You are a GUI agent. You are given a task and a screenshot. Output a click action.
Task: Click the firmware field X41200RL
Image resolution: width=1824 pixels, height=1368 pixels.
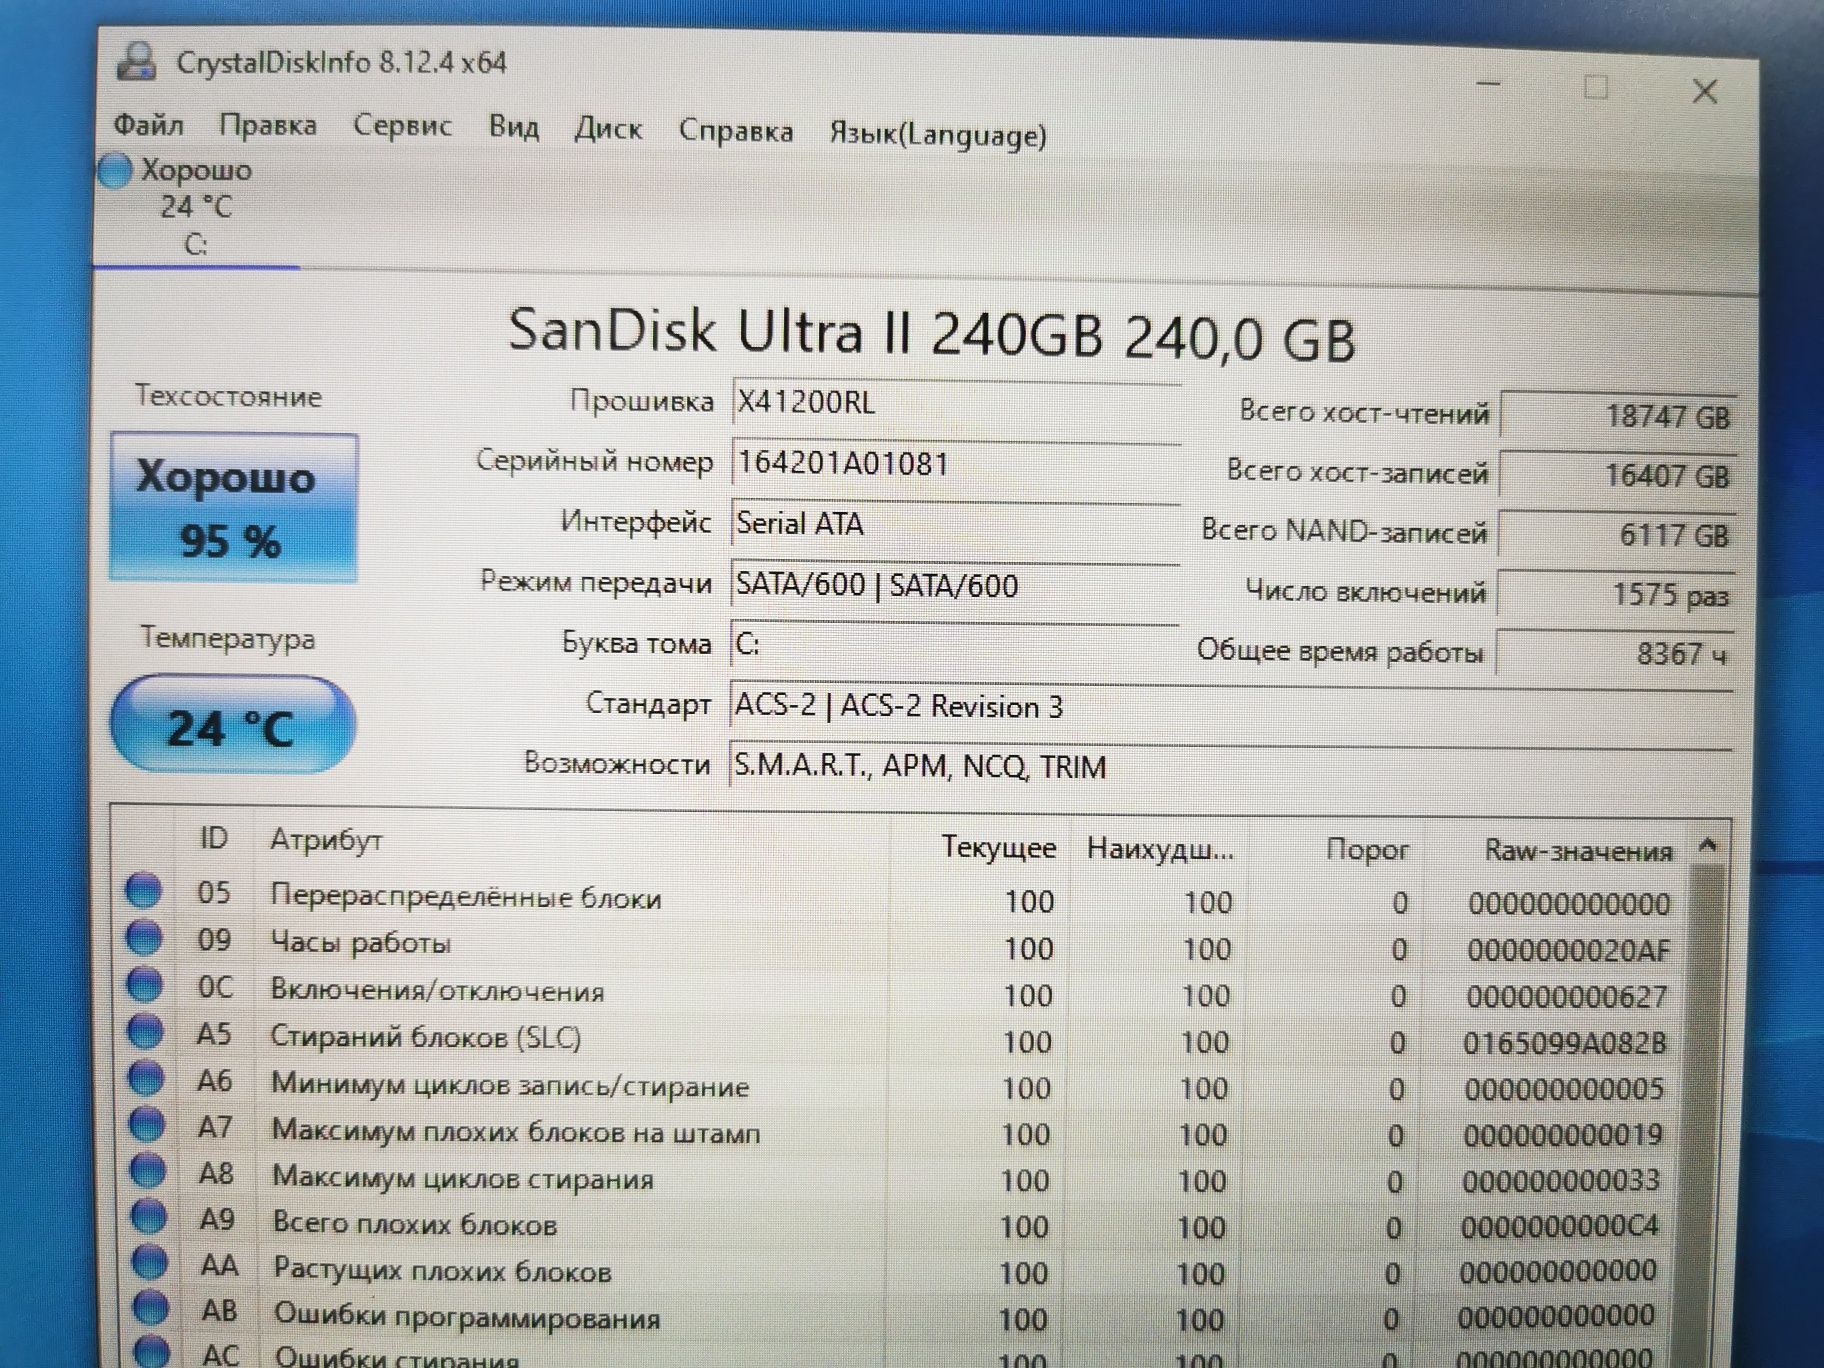(x=955, y=403)
